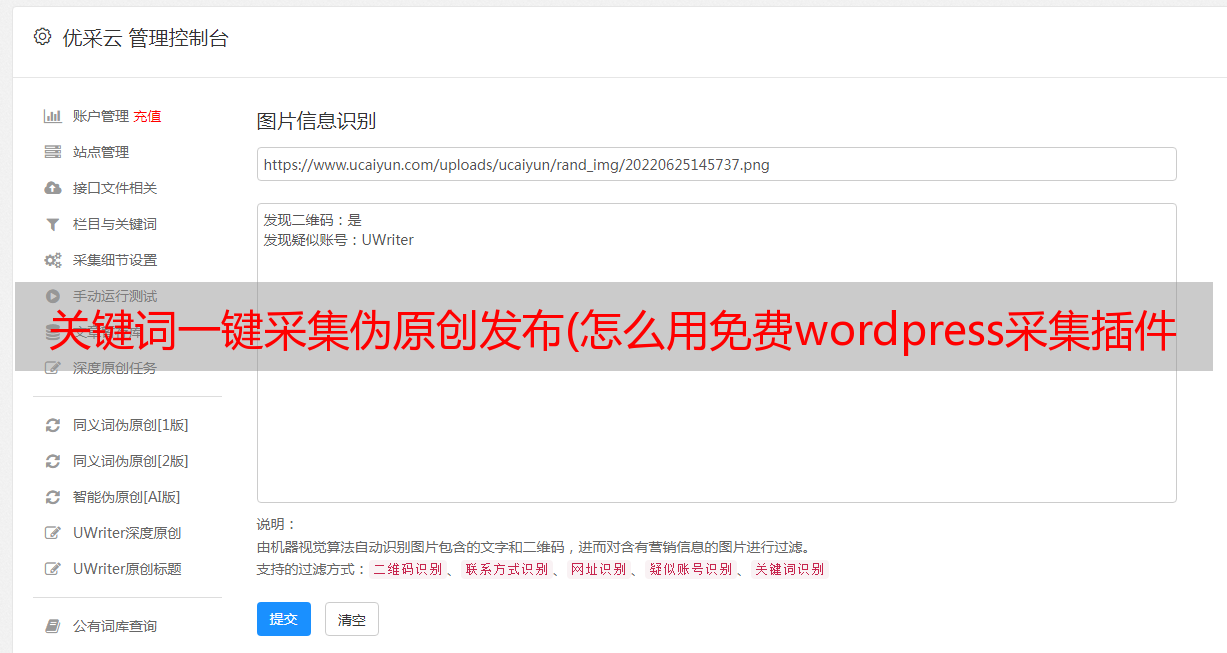Click the 关键词识别 tag
Viewport: 1227px width, 653px height.
pyautogui.click(x=790, y=569)
